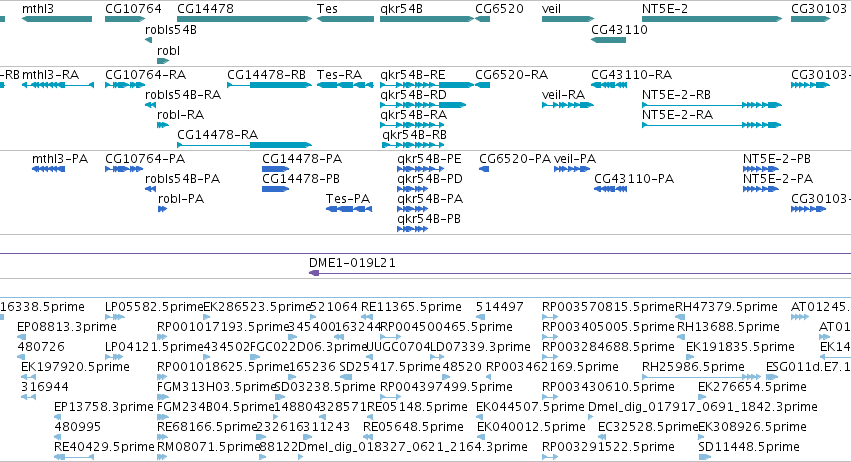This screenshot has height=462, width=851.
Task: Open the veil gene feature
Action: click(568, 19)
